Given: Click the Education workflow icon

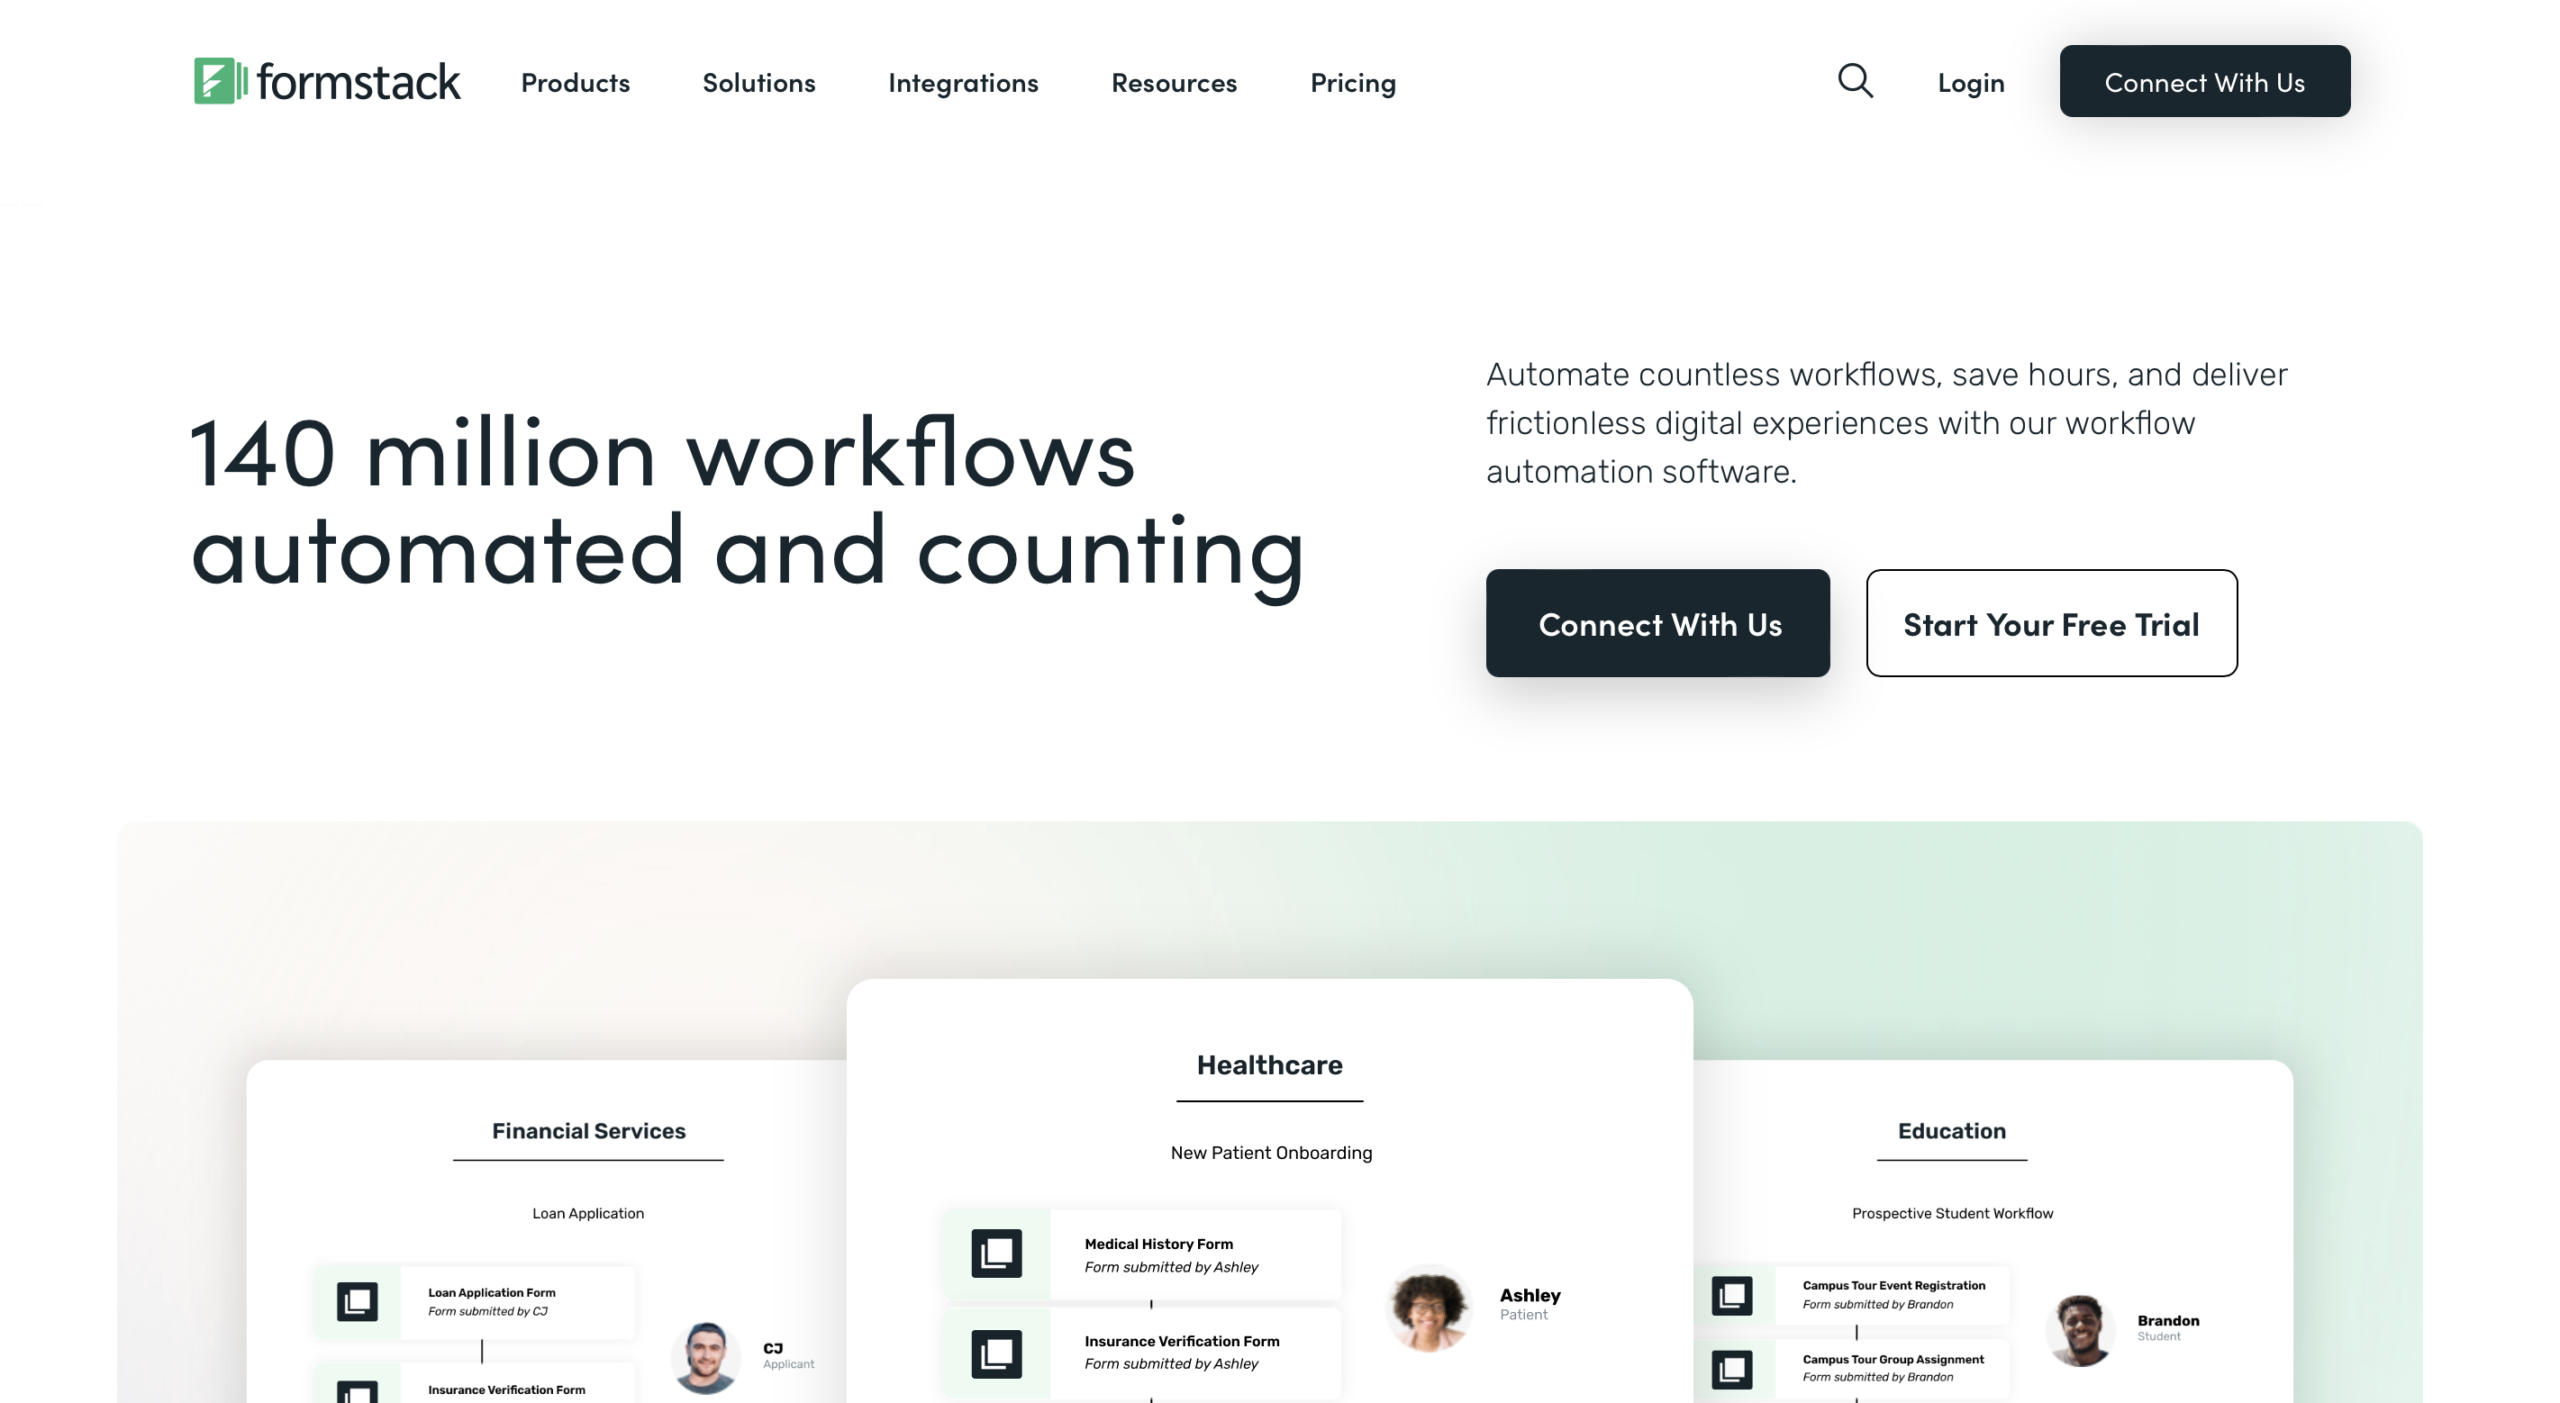Looking at the screenshot, I should [x=1733, y=1294].
